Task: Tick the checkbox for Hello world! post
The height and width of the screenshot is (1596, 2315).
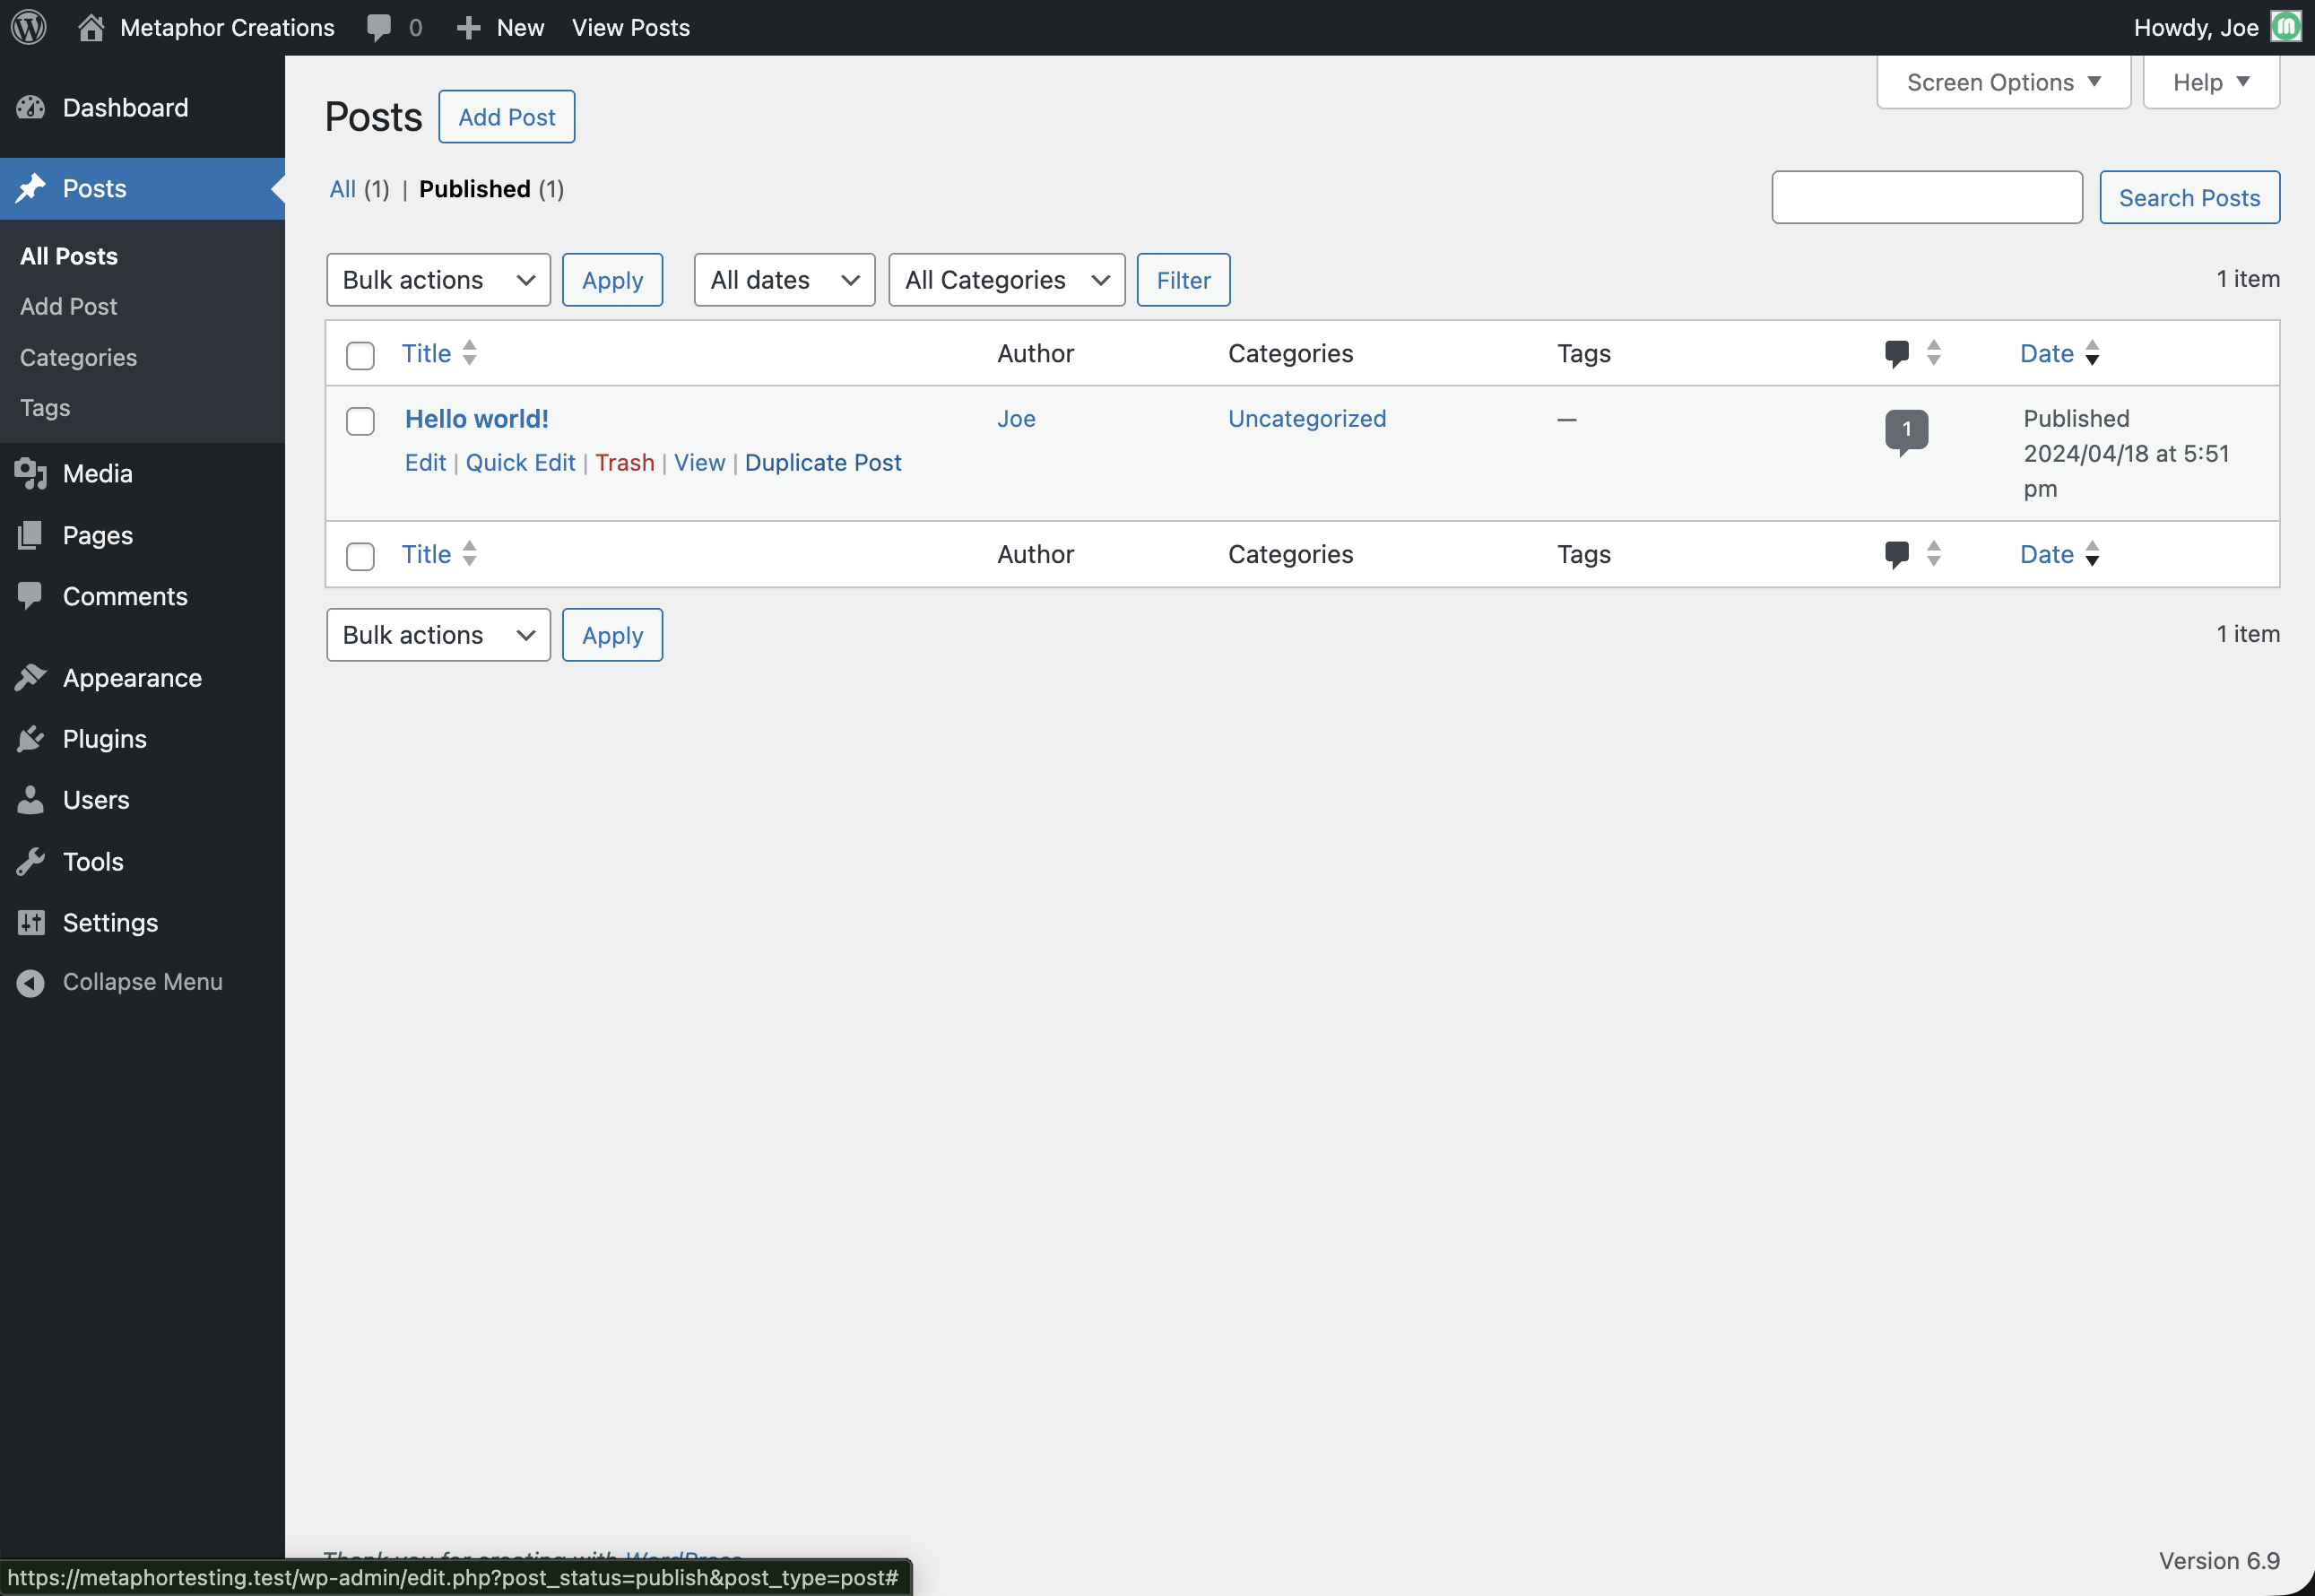Action: point(360,421)
